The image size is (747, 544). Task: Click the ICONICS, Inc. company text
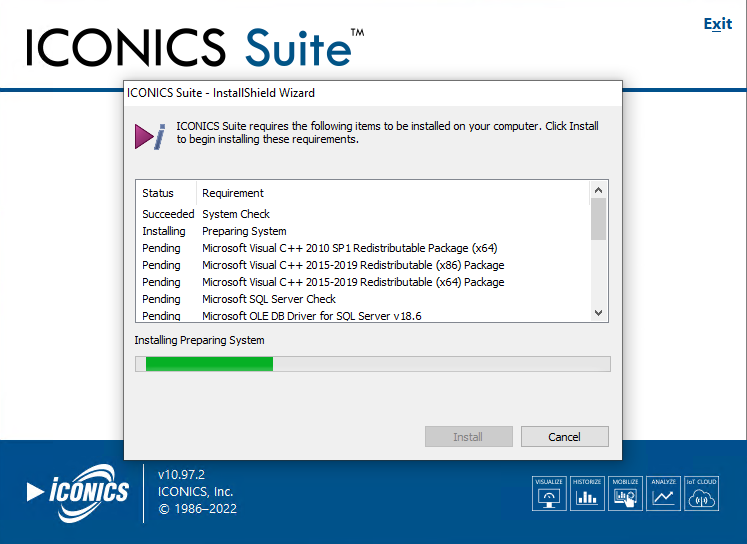pos(195,492)
